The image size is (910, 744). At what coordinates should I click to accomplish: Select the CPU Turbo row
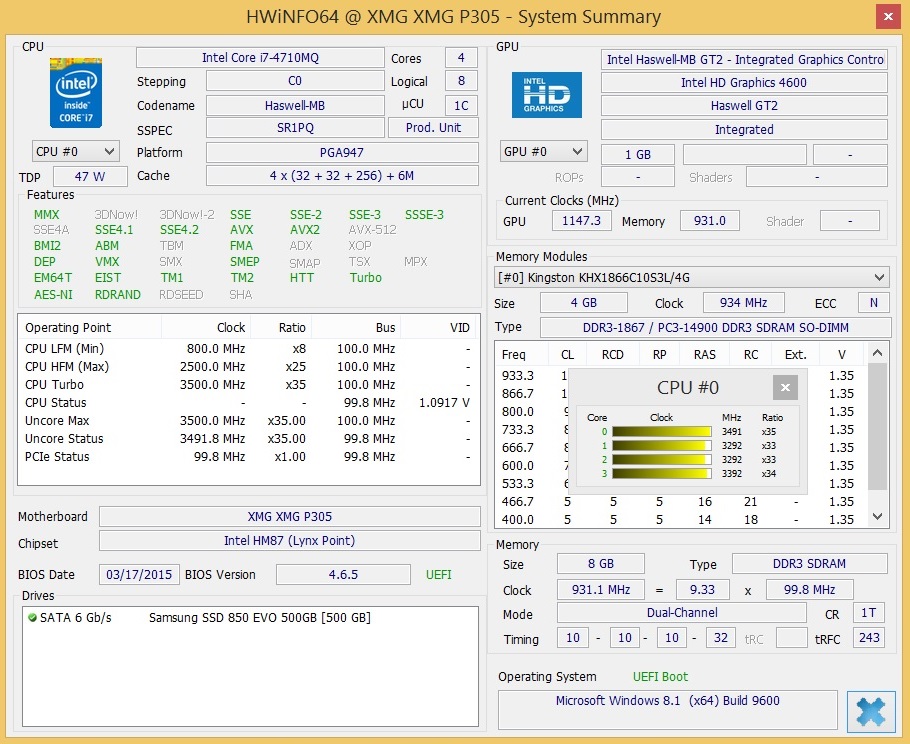[248, 385]
